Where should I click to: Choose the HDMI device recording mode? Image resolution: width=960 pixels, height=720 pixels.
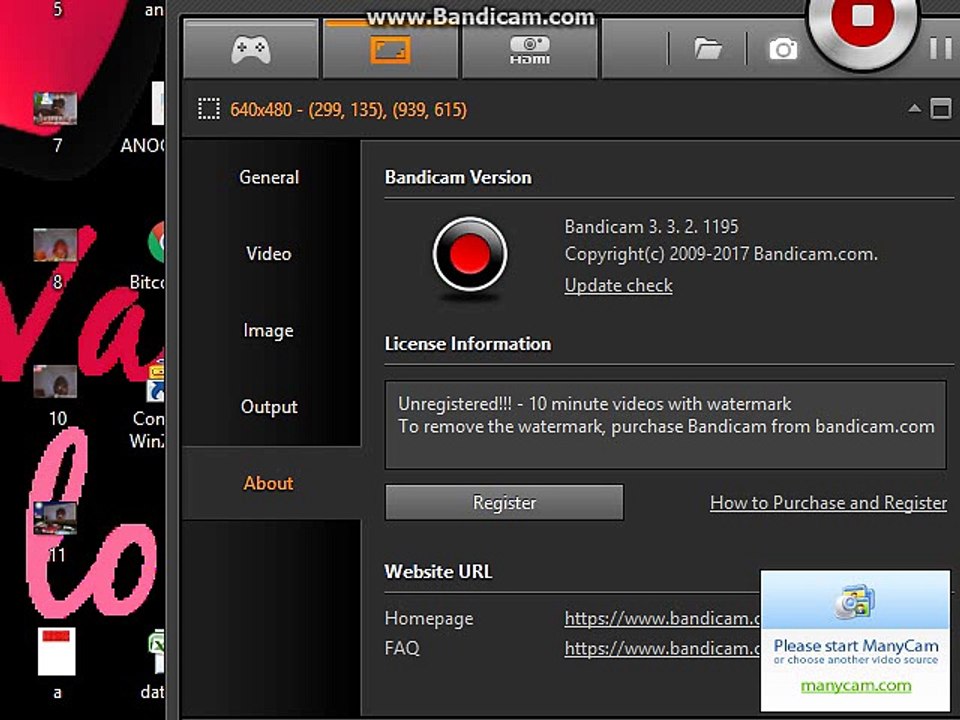pos(530,50)
